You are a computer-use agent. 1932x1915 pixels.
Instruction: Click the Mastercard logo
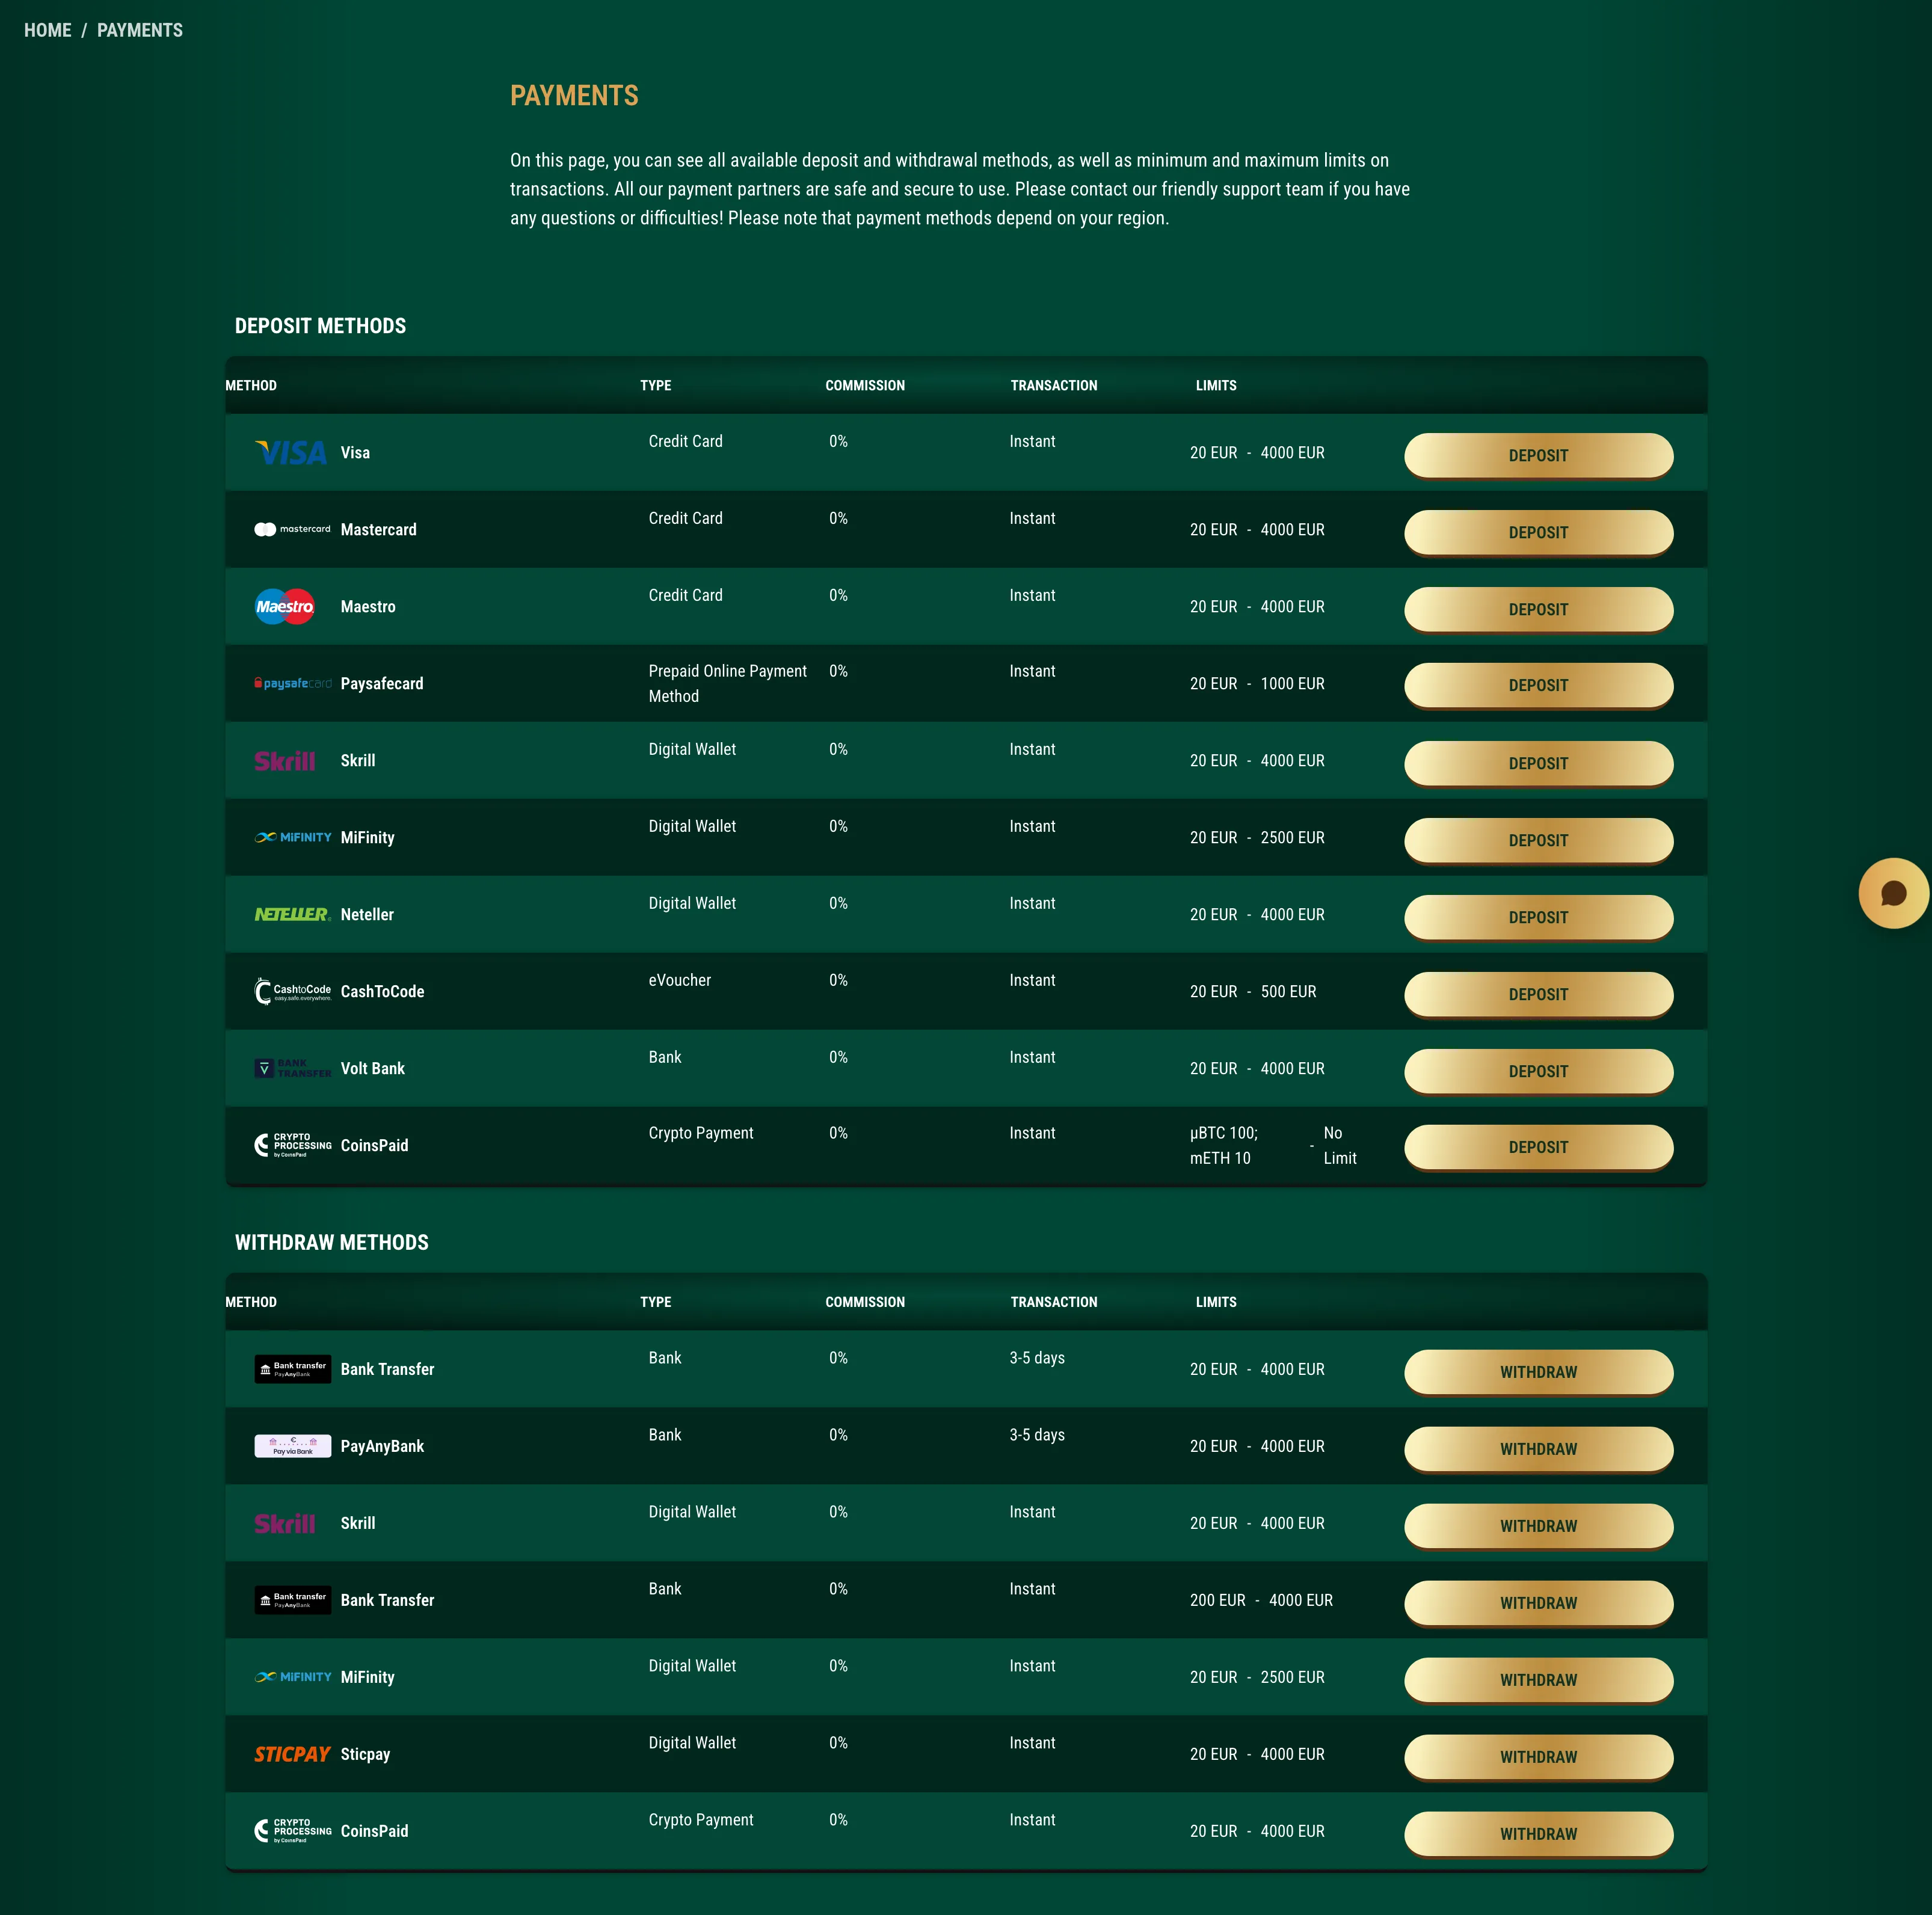[x=292, y=529]
